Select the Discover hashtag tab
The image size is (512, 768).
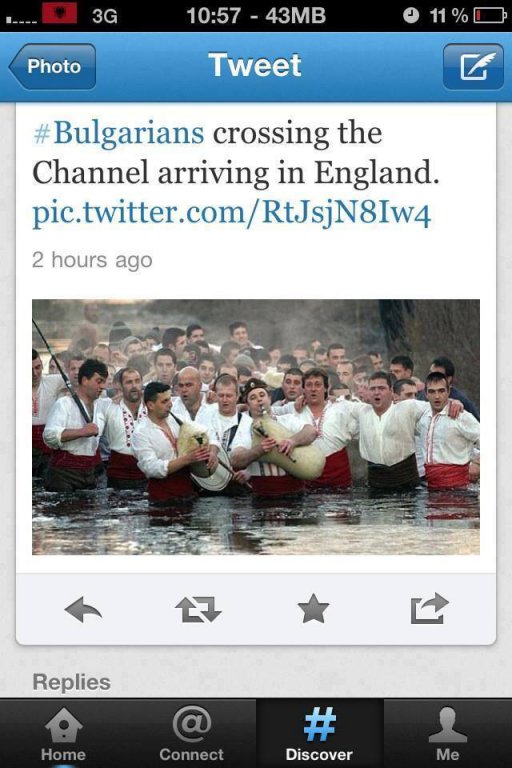319,733
